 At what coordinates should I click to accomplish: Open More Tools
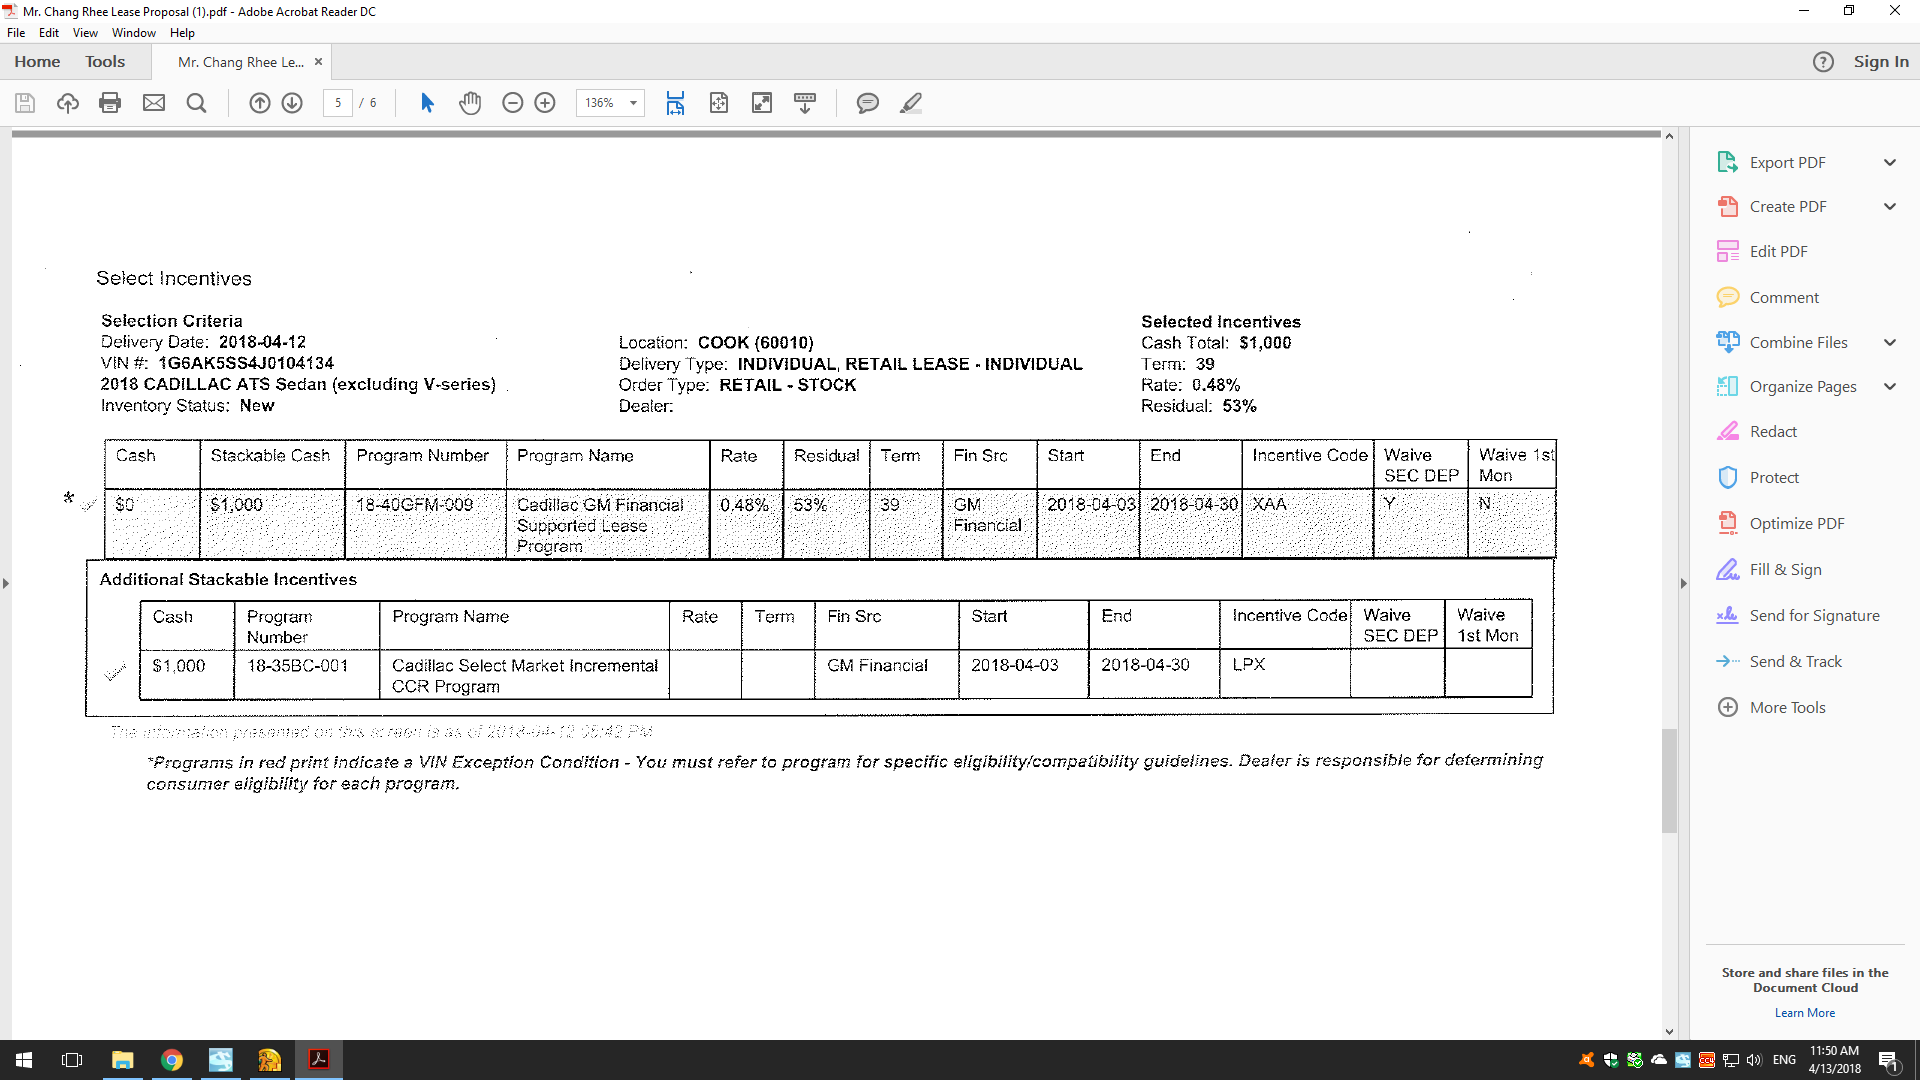tap(1787, 708)
